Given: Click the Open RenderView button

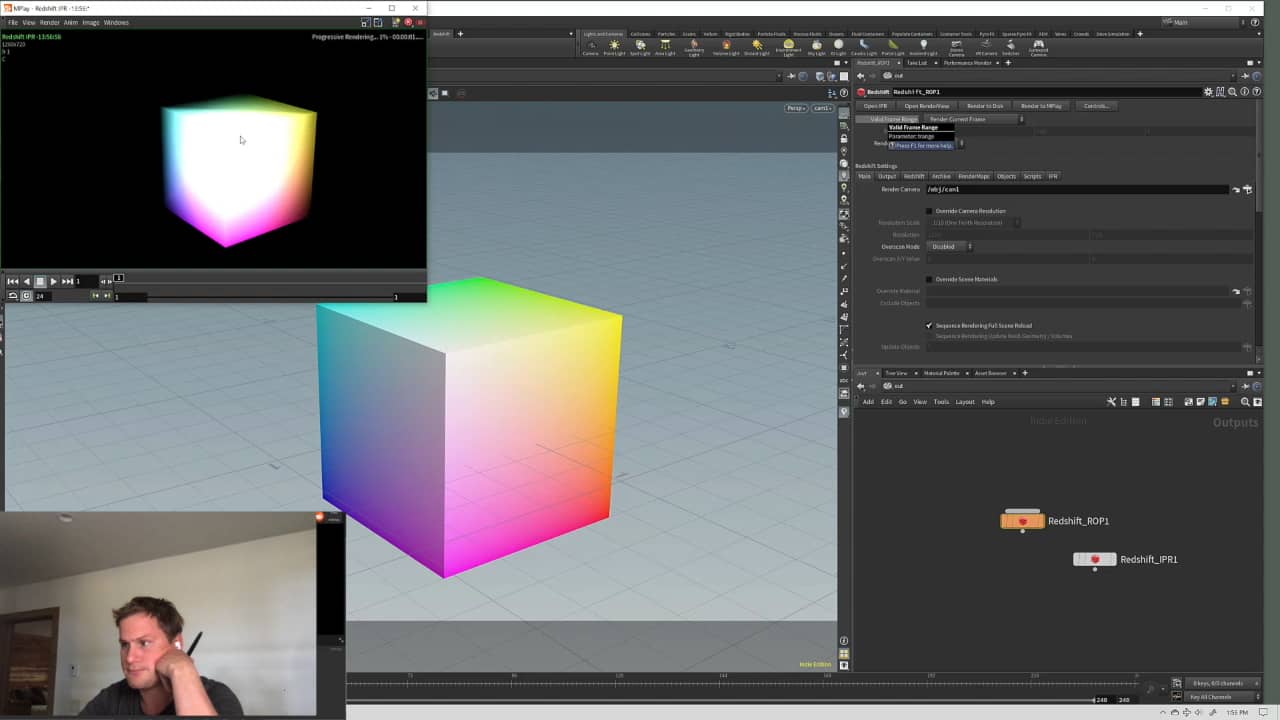Looking at the screenshot, I should pos(926,105).
